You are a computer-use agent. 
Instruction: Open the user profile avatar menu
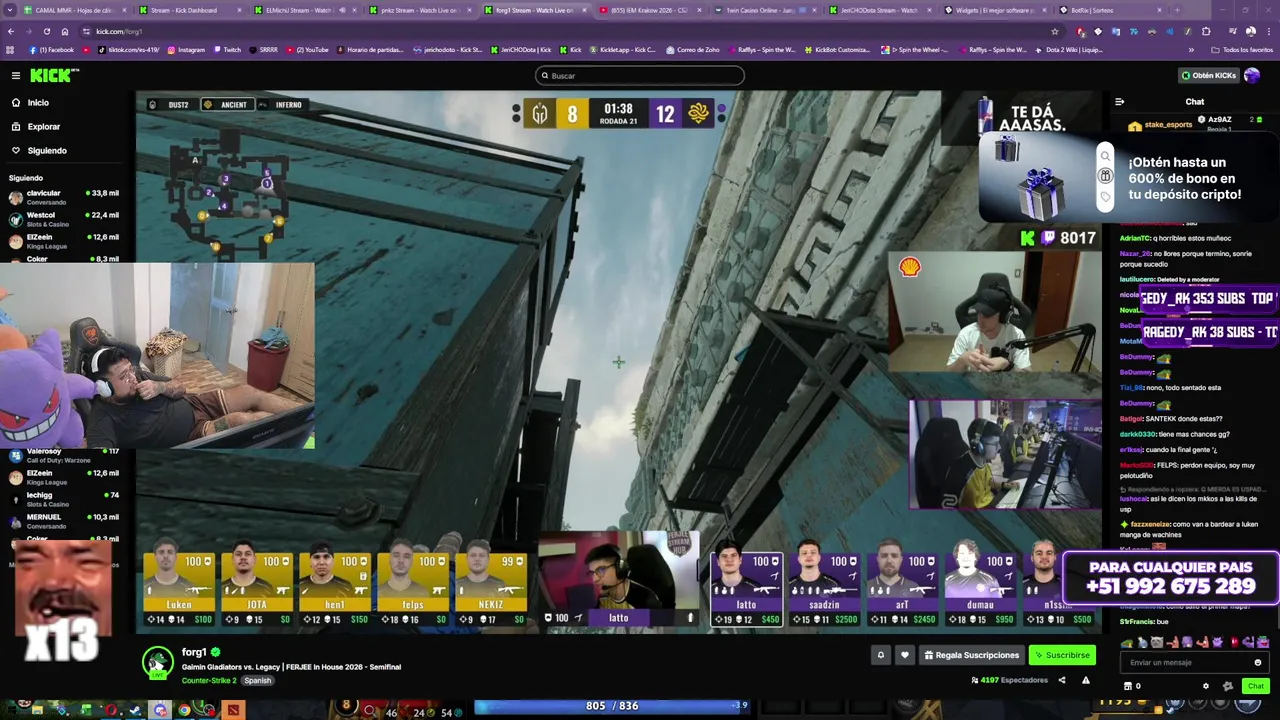[x=1252, y=75]
